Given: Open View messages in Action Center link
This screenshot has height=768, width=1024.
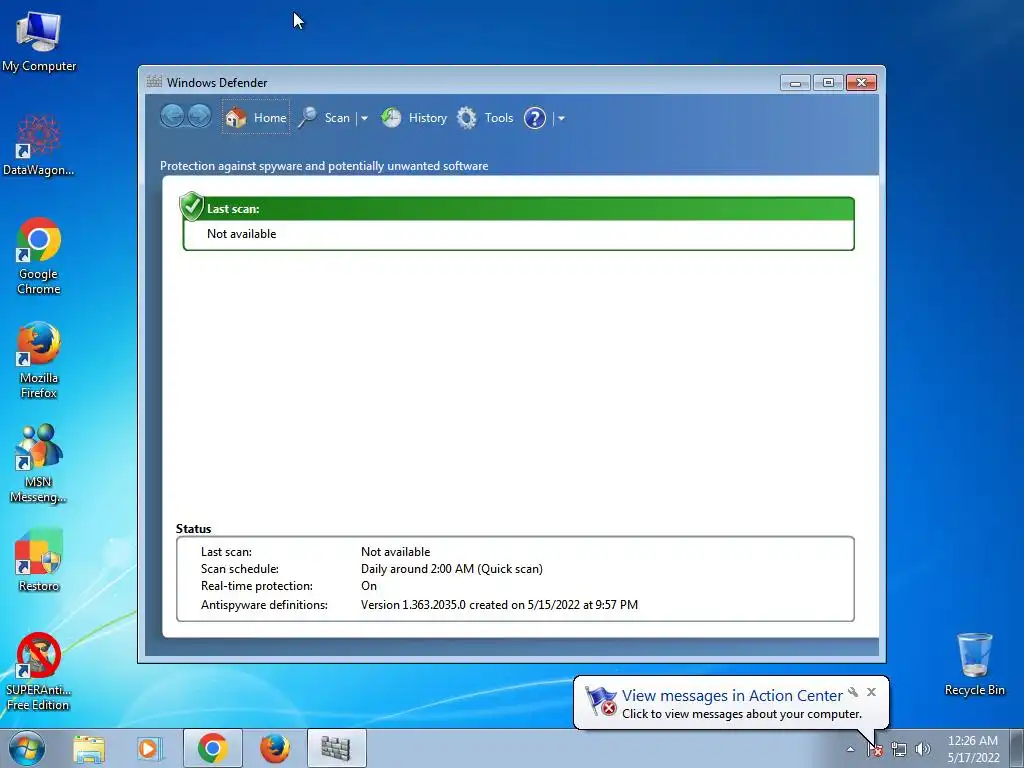Looking at the screenshot, I should point(732,696).
